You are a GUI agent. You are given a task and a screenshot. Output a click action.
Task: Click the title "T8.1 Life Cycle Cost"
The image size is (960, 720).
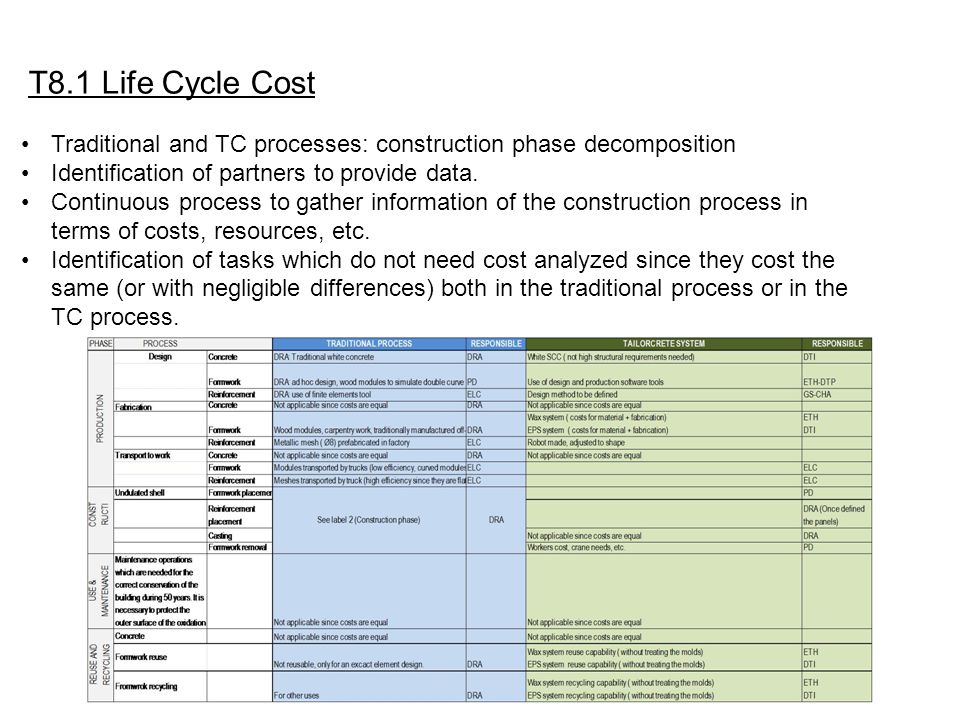(x=171, y=83)
